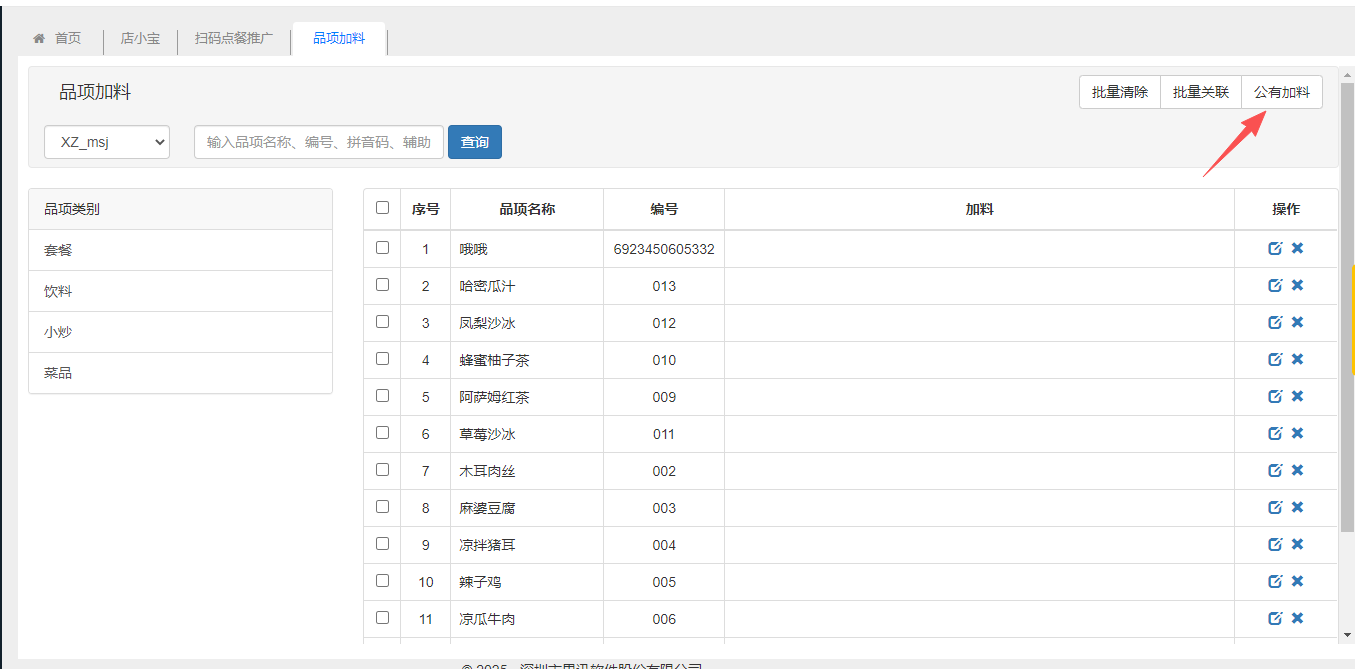Open 公有加料 public toppings

click(1281, 92)
